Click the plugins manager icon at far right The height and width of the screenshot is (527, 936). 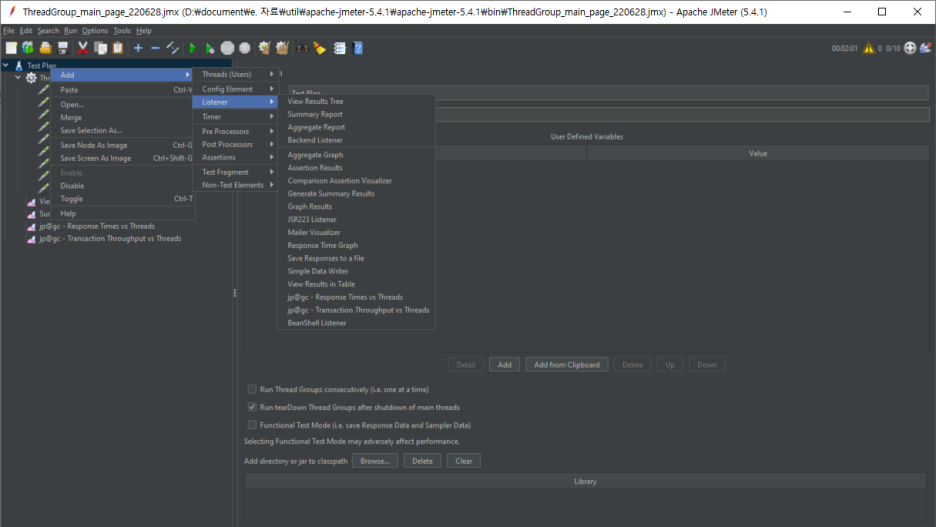pyautogui.click(x=926, y=48)
